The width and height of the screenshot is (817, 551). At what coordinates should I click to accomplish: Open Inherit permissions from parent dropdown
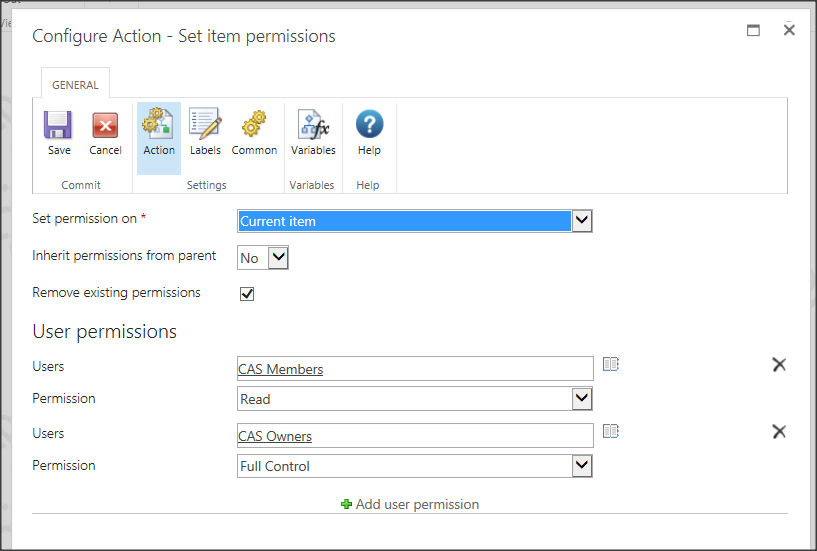click(x=278, y=258)
